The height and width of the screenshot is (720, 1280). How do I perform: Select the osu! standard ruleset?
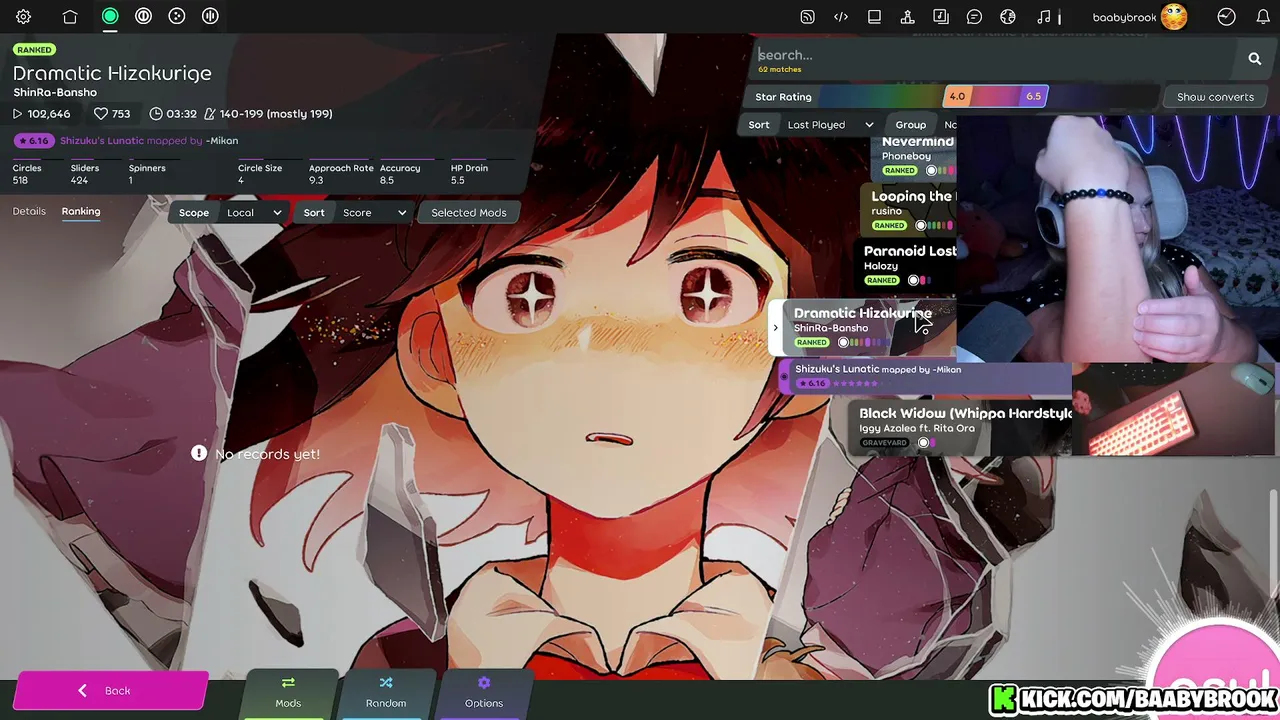pyautogui.click(x=110, y=16)
